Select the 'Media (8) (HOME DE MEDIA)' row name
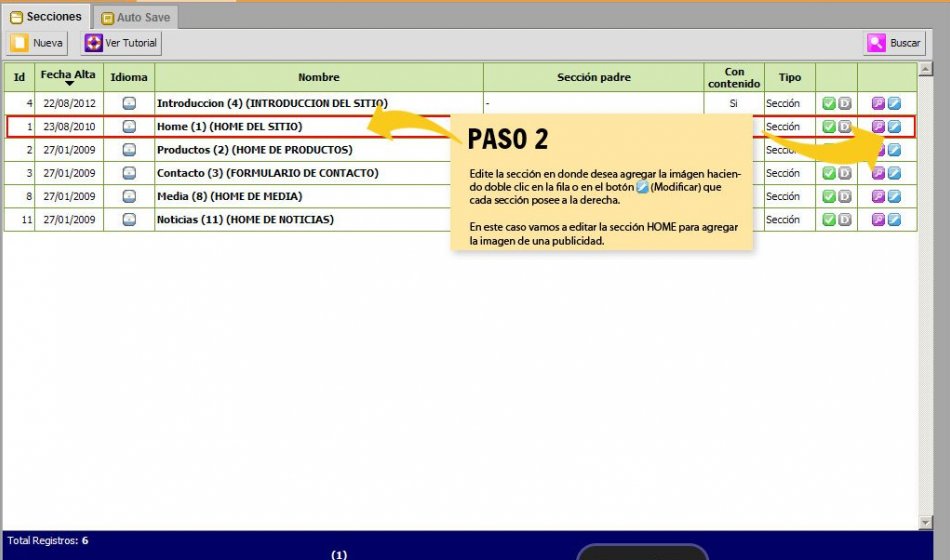950x560 pixels. tap(230, 196)
